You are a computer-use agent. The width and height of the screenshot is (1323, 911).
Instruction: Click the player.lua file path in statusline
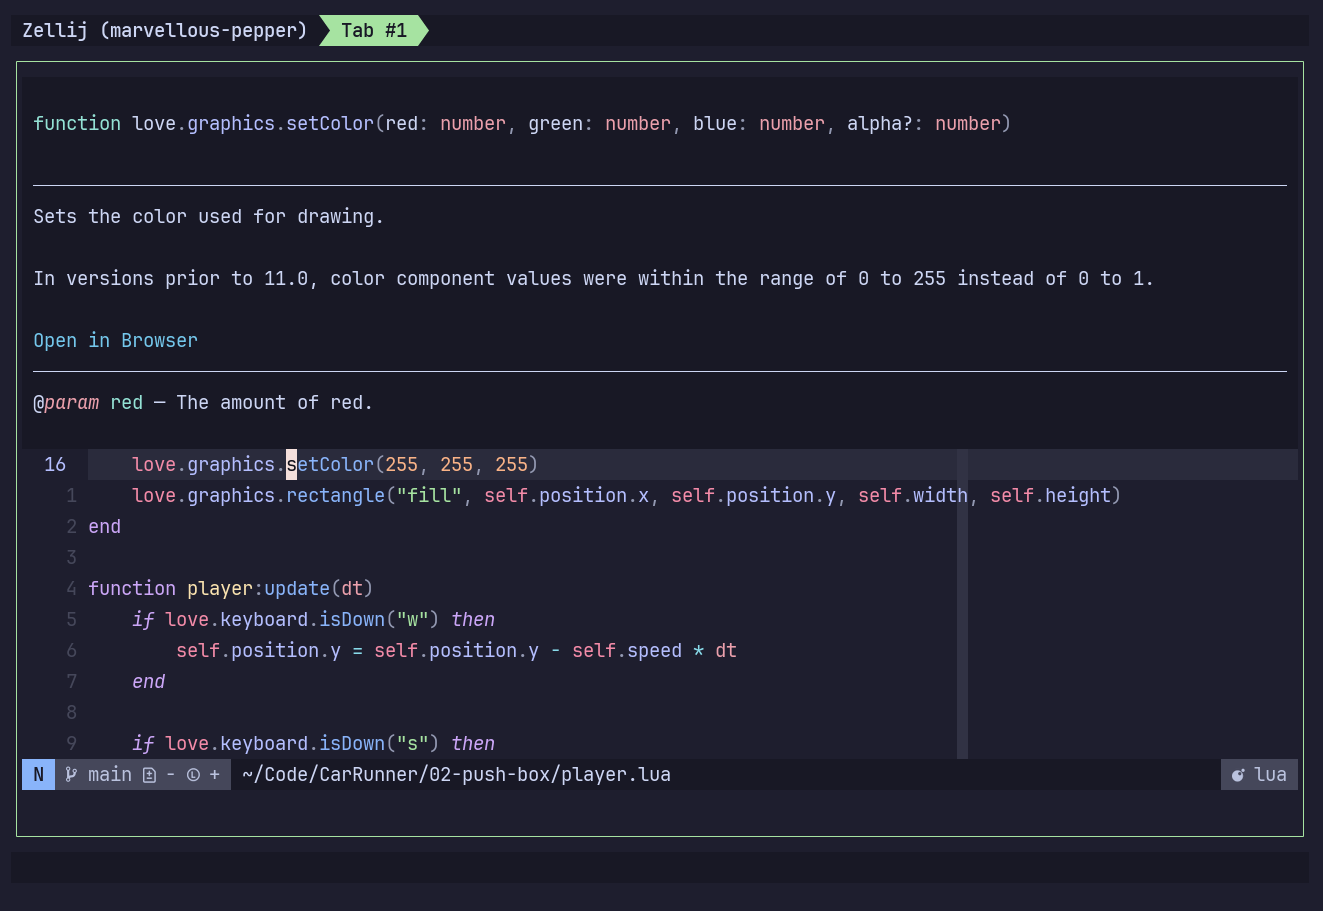(x=456, y=775)
